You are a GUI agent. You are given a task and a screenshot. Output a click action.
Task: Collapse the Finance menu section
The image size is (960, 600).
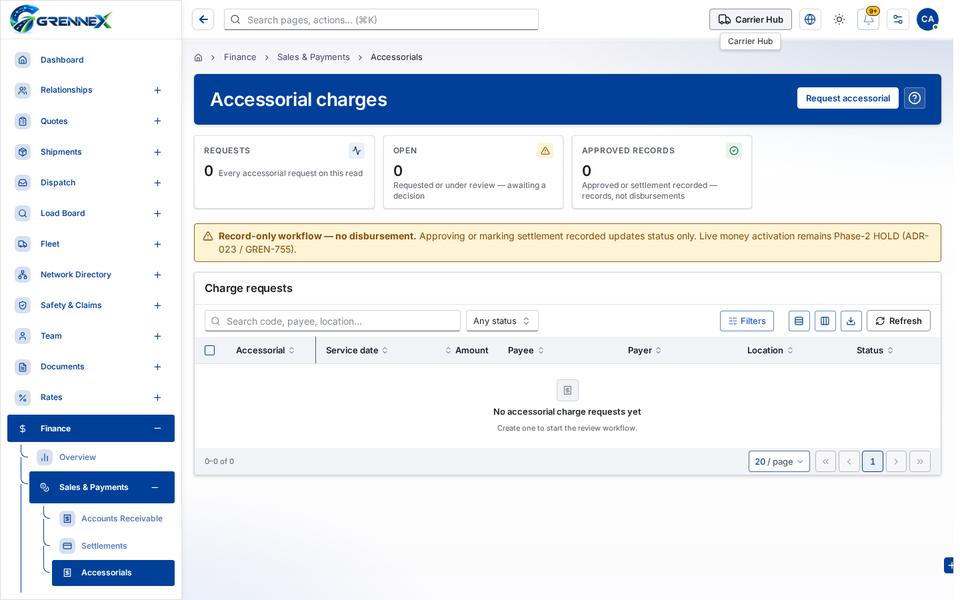point(157,429)
